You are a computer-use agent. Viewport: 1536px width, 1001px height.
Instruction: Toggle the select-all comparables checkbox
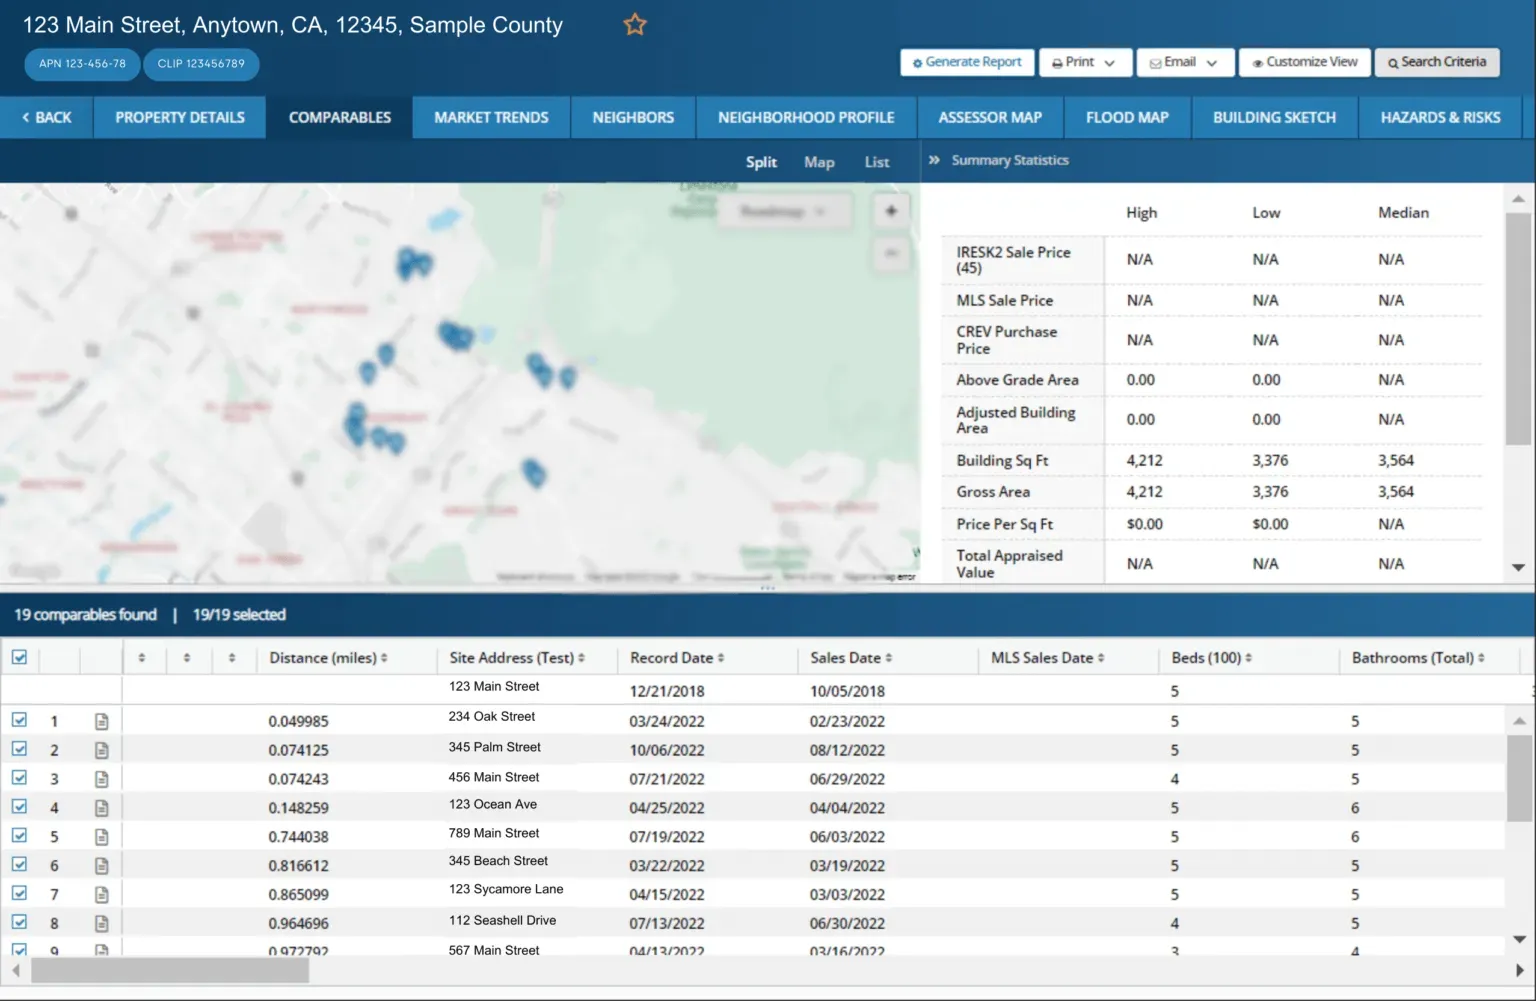point(19,657)
